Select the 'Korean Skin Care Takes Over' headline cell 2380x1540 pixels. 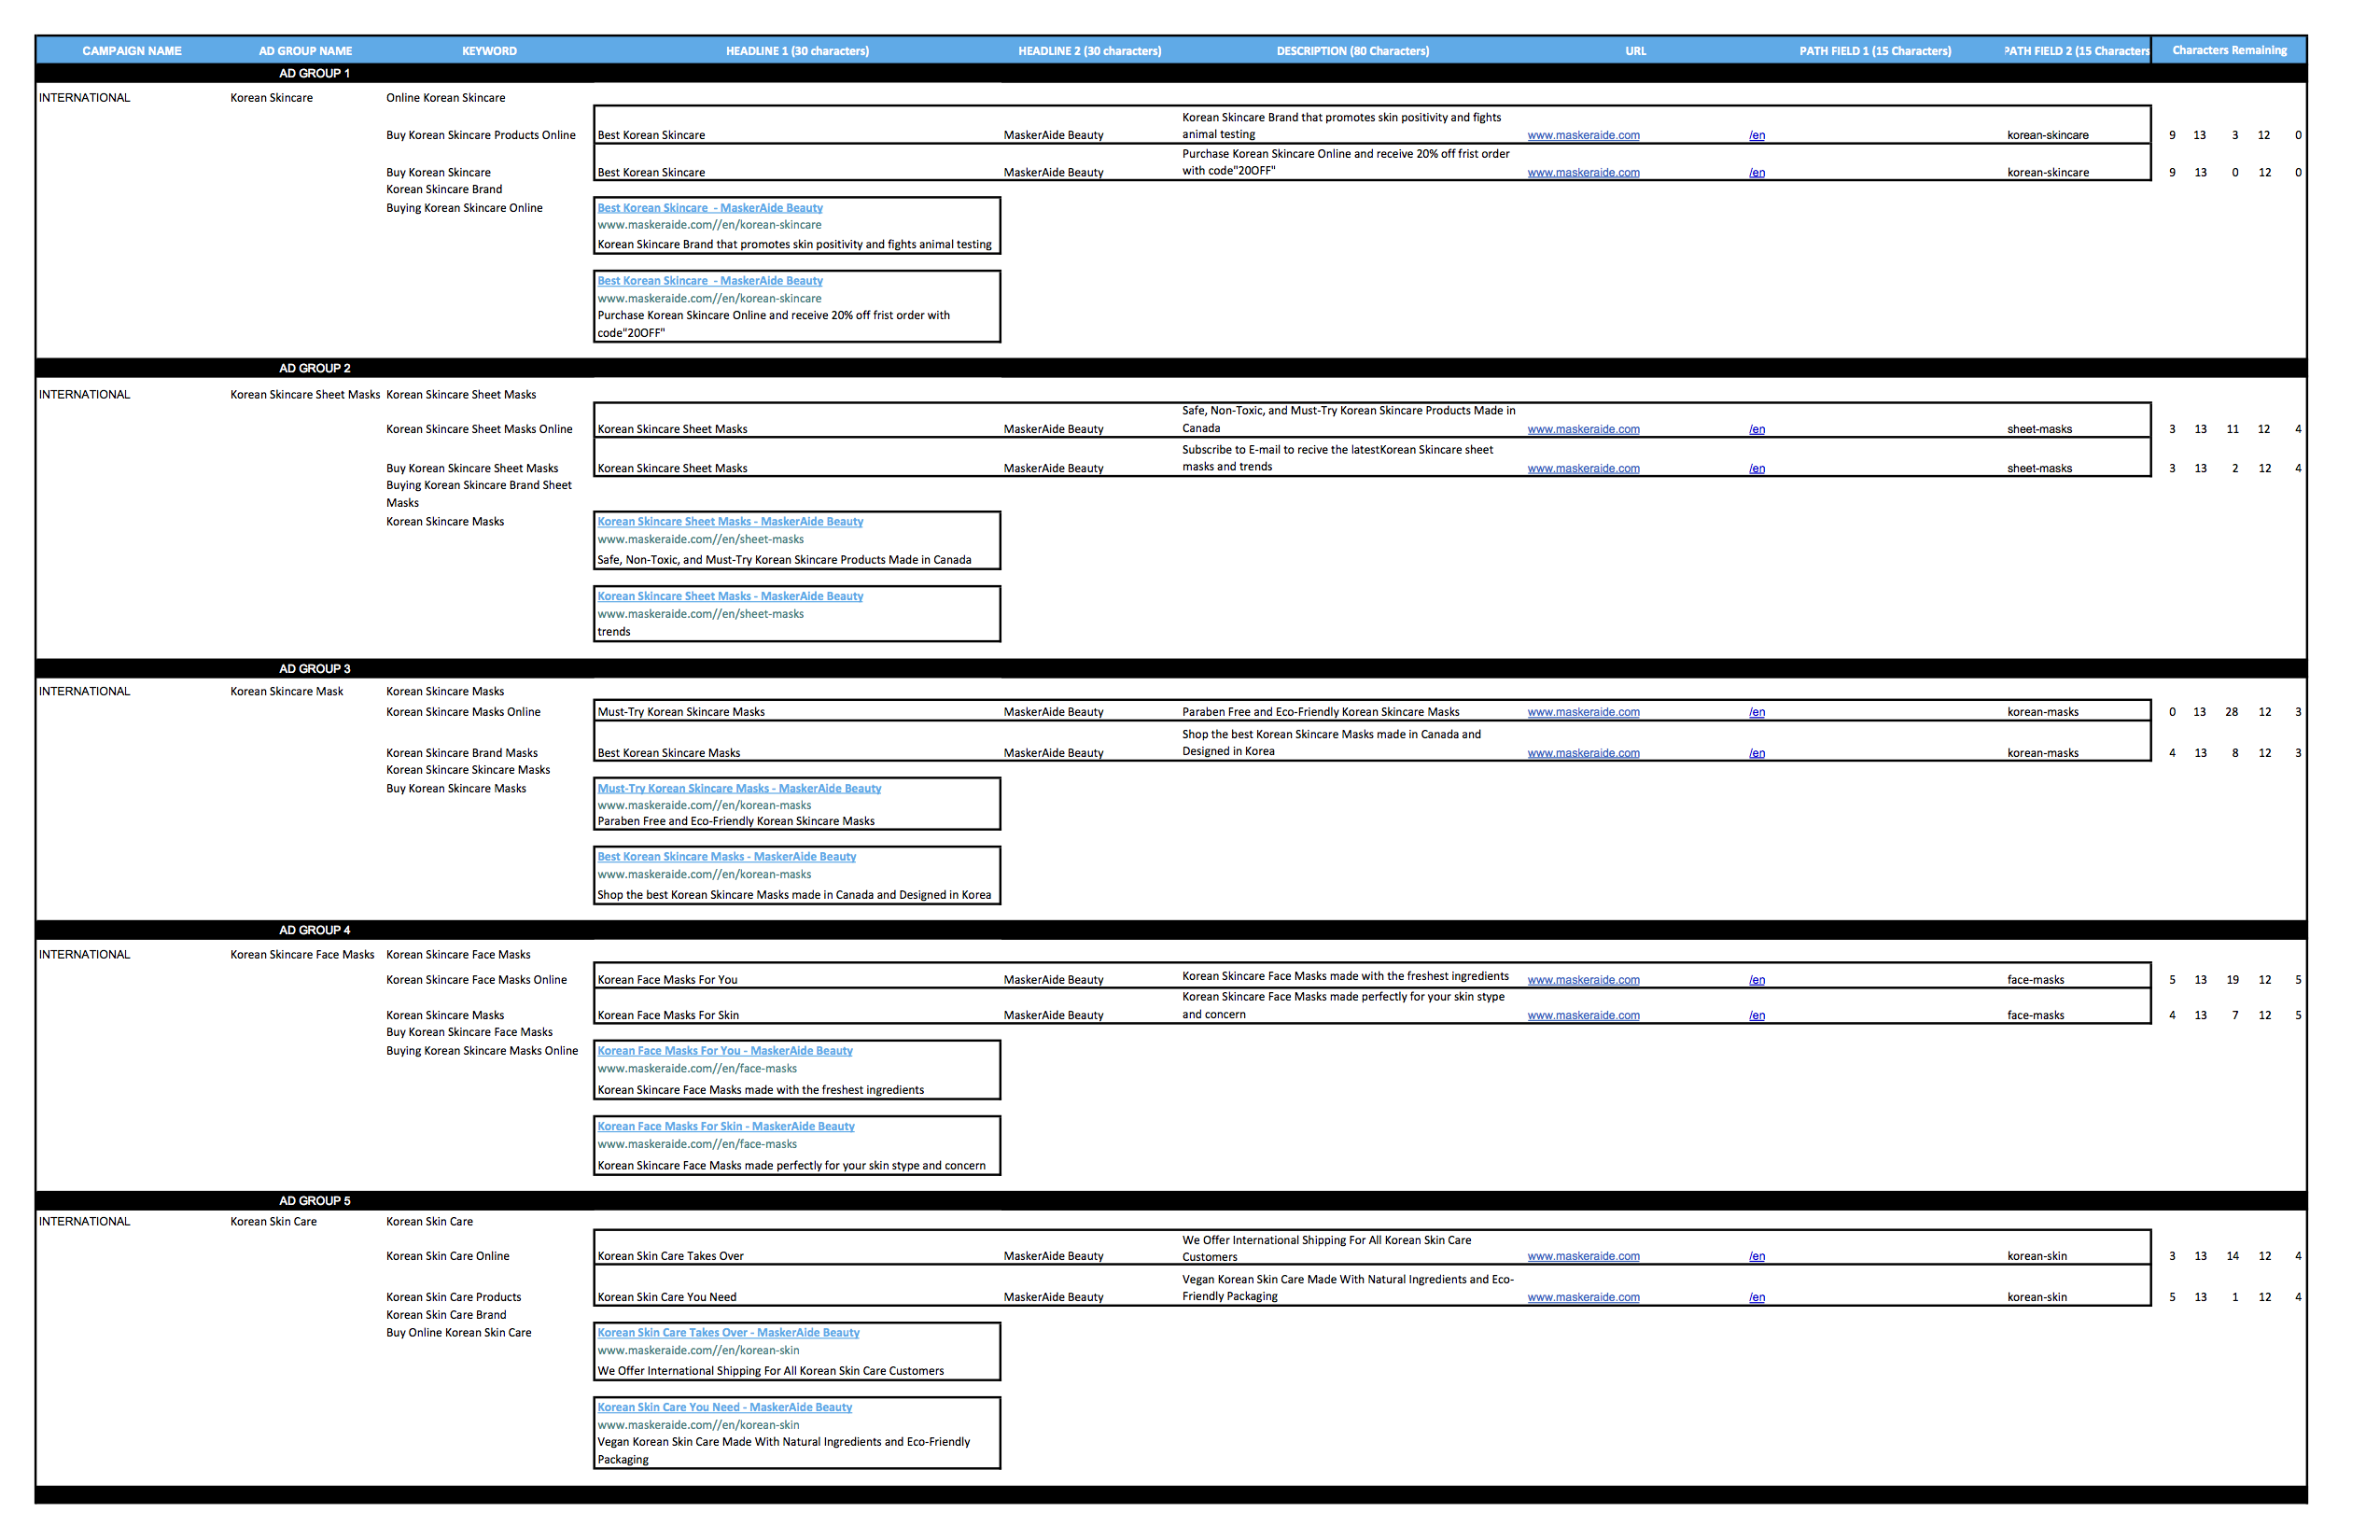(x=670, y=1257)
